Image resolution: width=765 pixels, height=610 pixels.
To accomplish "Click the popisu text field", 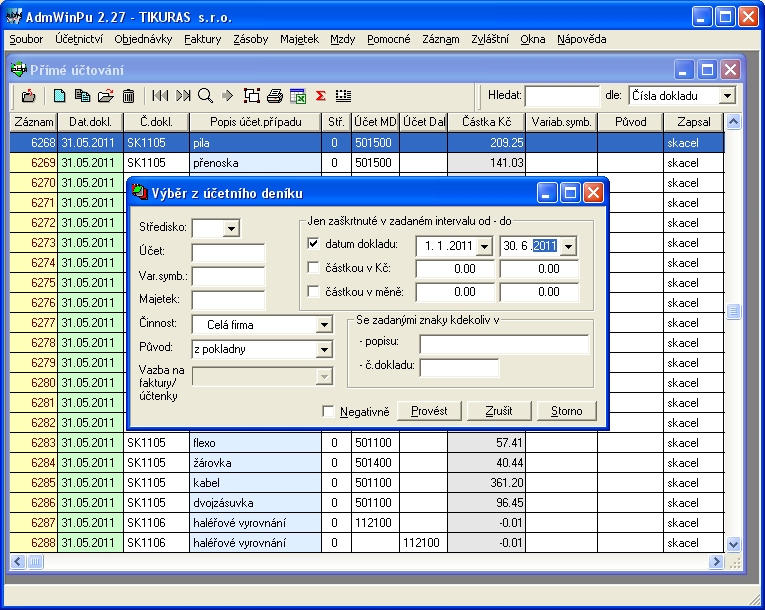I will point(504,344).
